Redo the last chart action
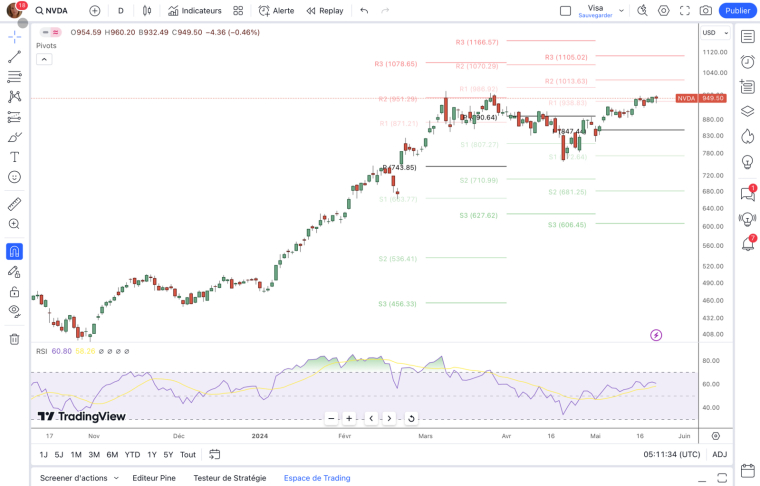This screenshot has width=760, height=486. [x=385, y=11]
